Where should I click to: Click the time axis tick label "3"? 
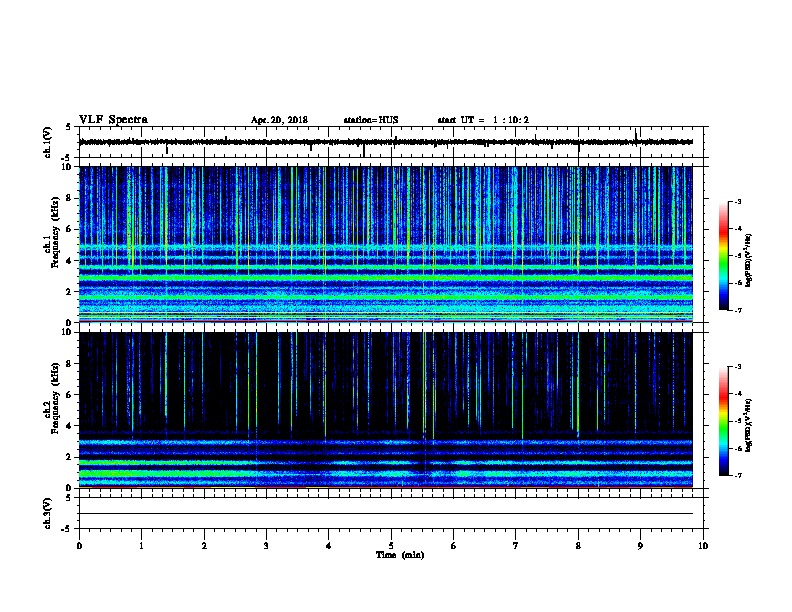[266, 546]
